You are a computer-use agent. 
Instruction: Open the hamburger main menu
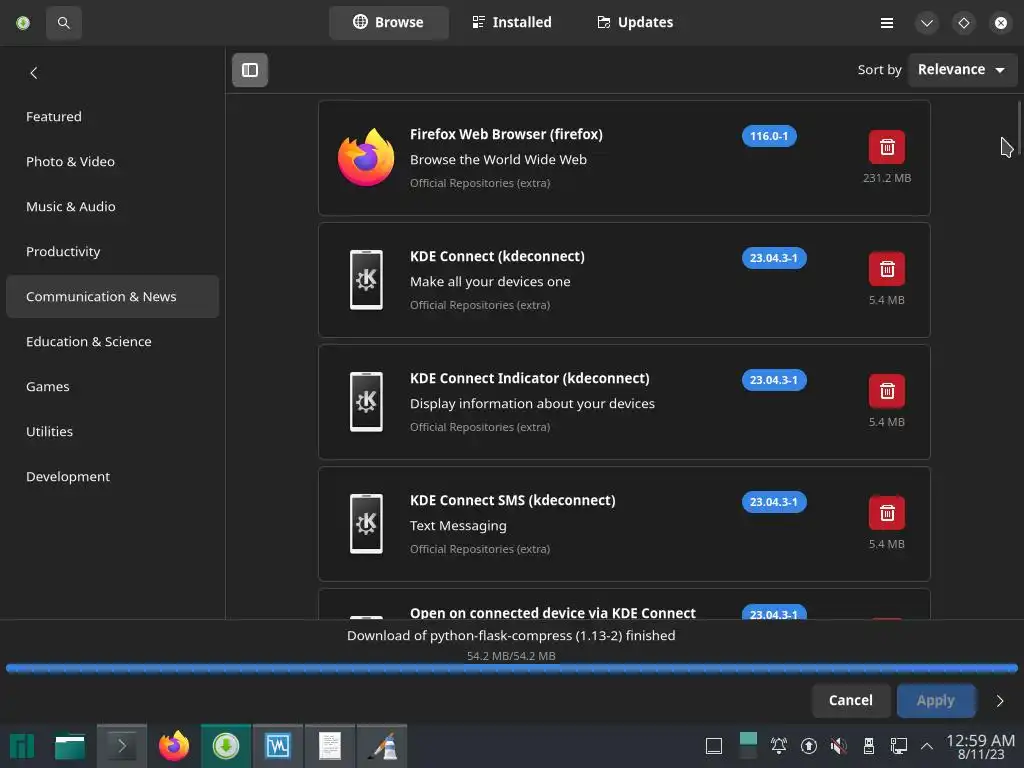[886, 23]
